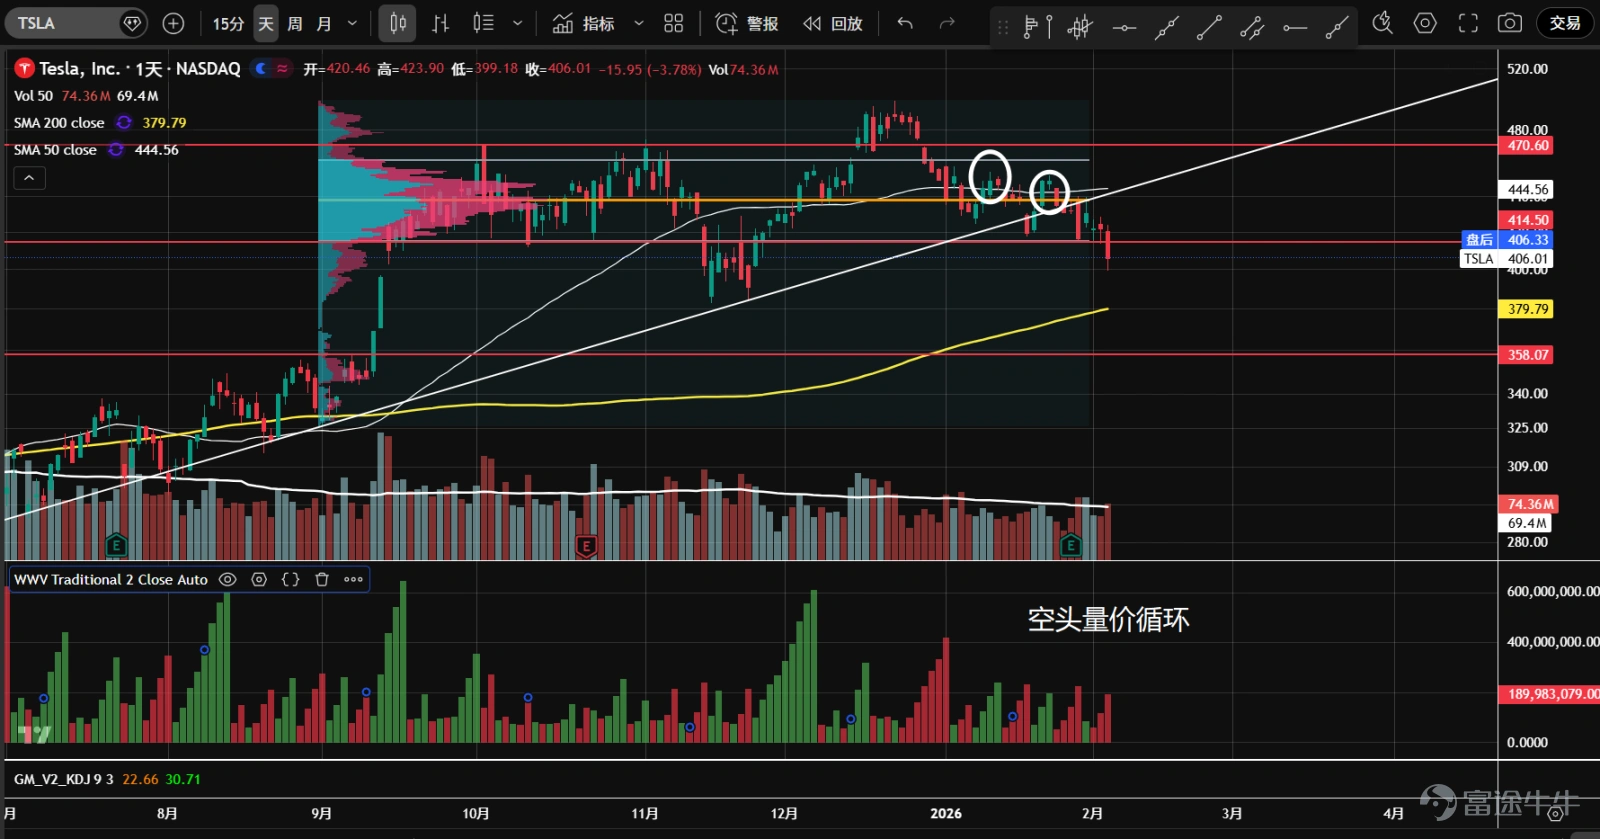Viewport: 1600px width, 839px height.
Task: Open WWV indicator more options
Action: pos(353,579)
